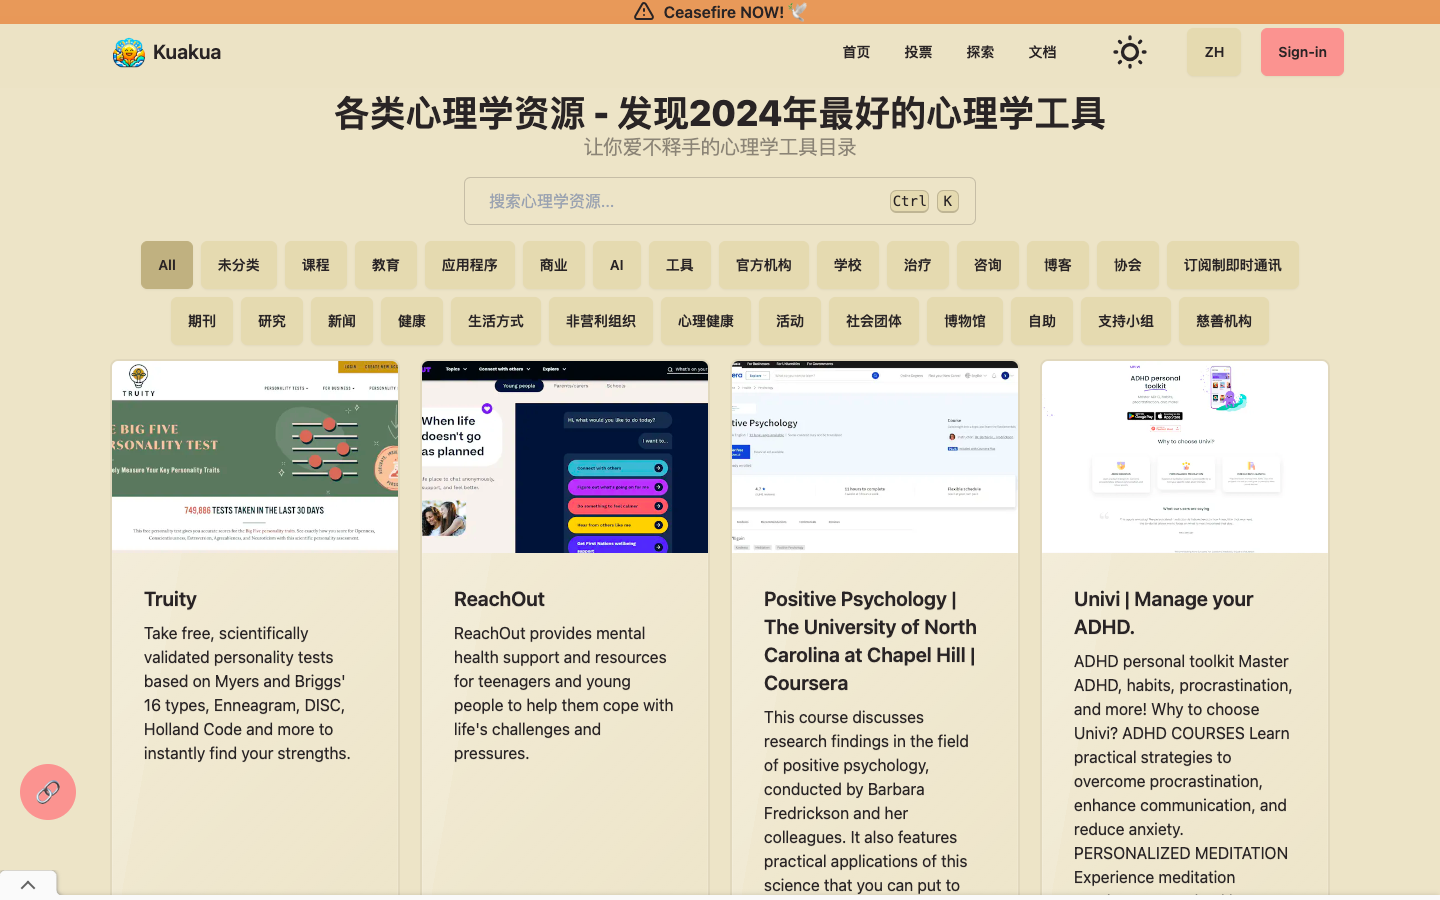
Task: Filter by 订阅制即时通讯 category
Action: (x=1233, y=265)
